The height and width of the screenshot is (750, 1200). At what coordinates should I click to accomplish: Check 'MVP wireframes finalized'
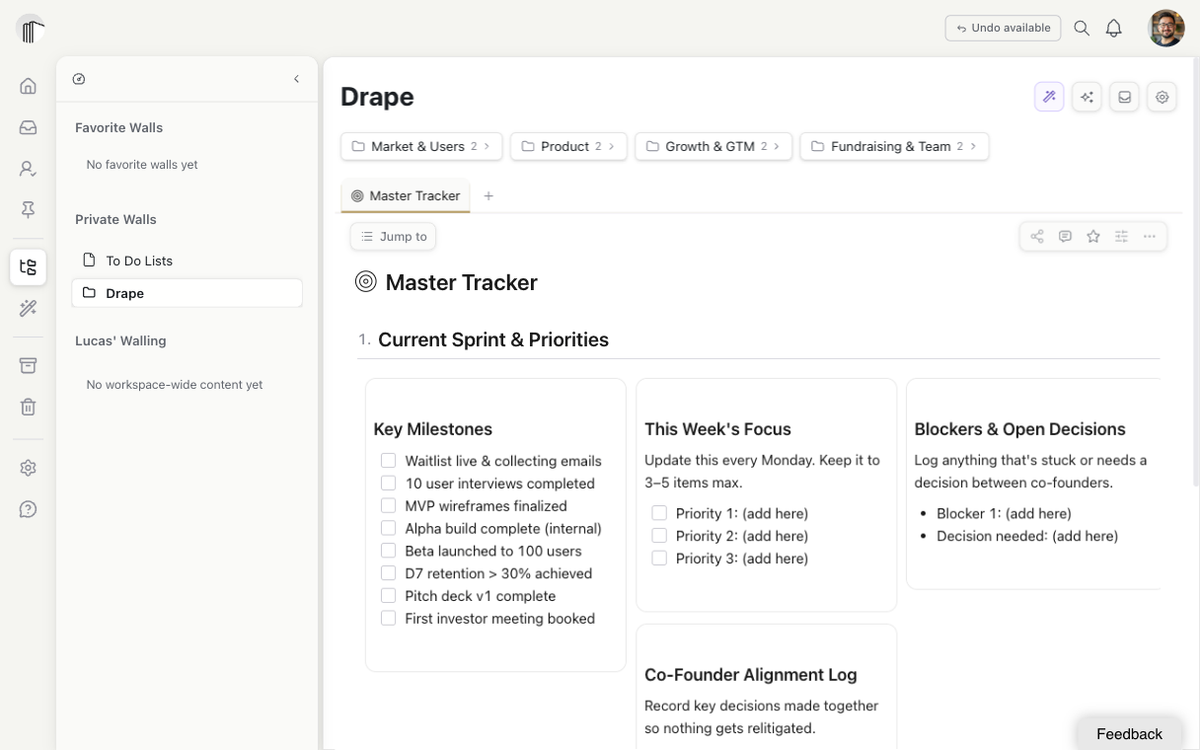[x=388, y=506]
